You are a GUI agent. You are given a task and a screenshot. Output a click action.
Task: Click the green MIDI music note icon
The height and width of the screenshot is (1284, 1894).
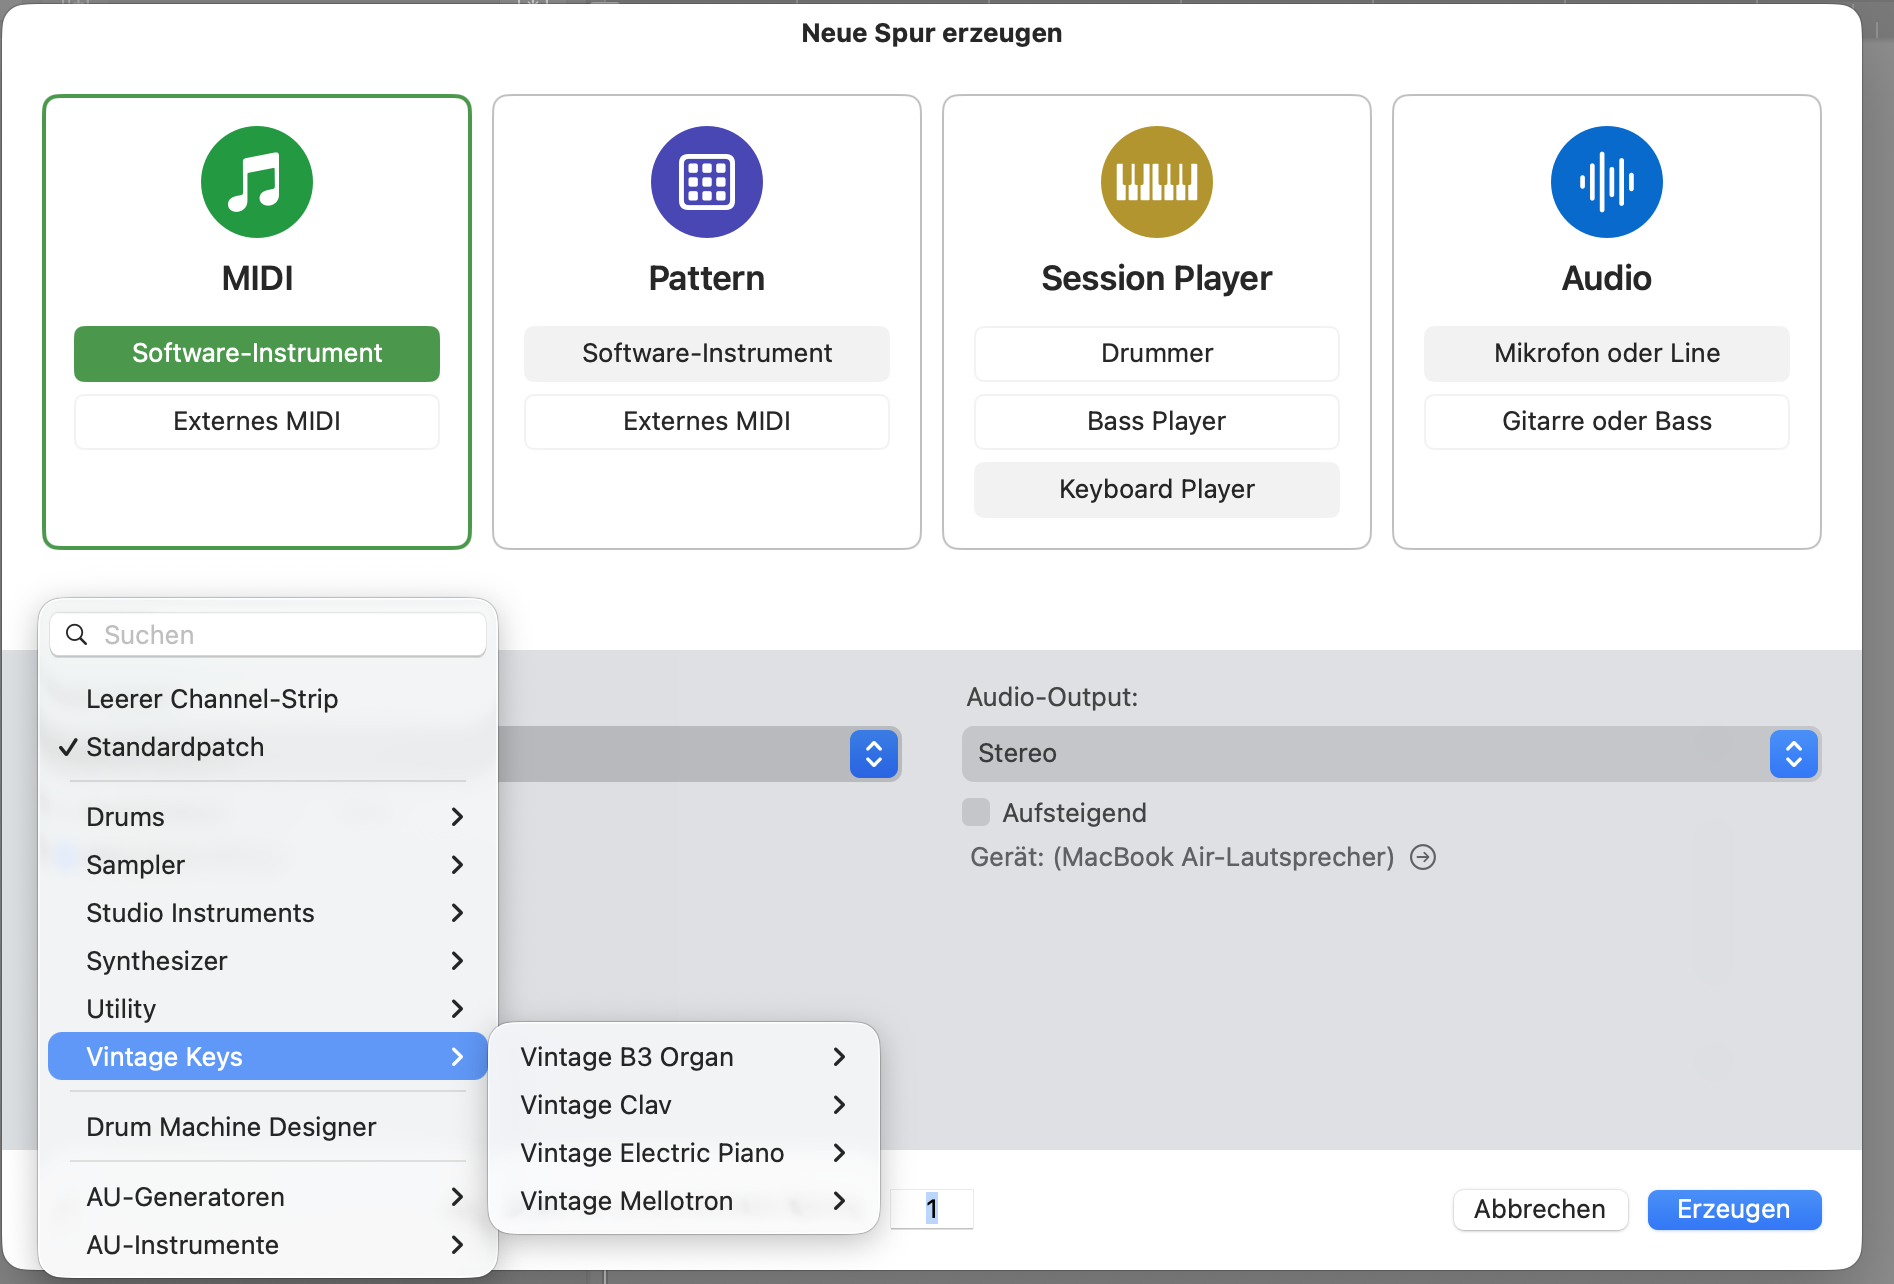pos(257,182)
